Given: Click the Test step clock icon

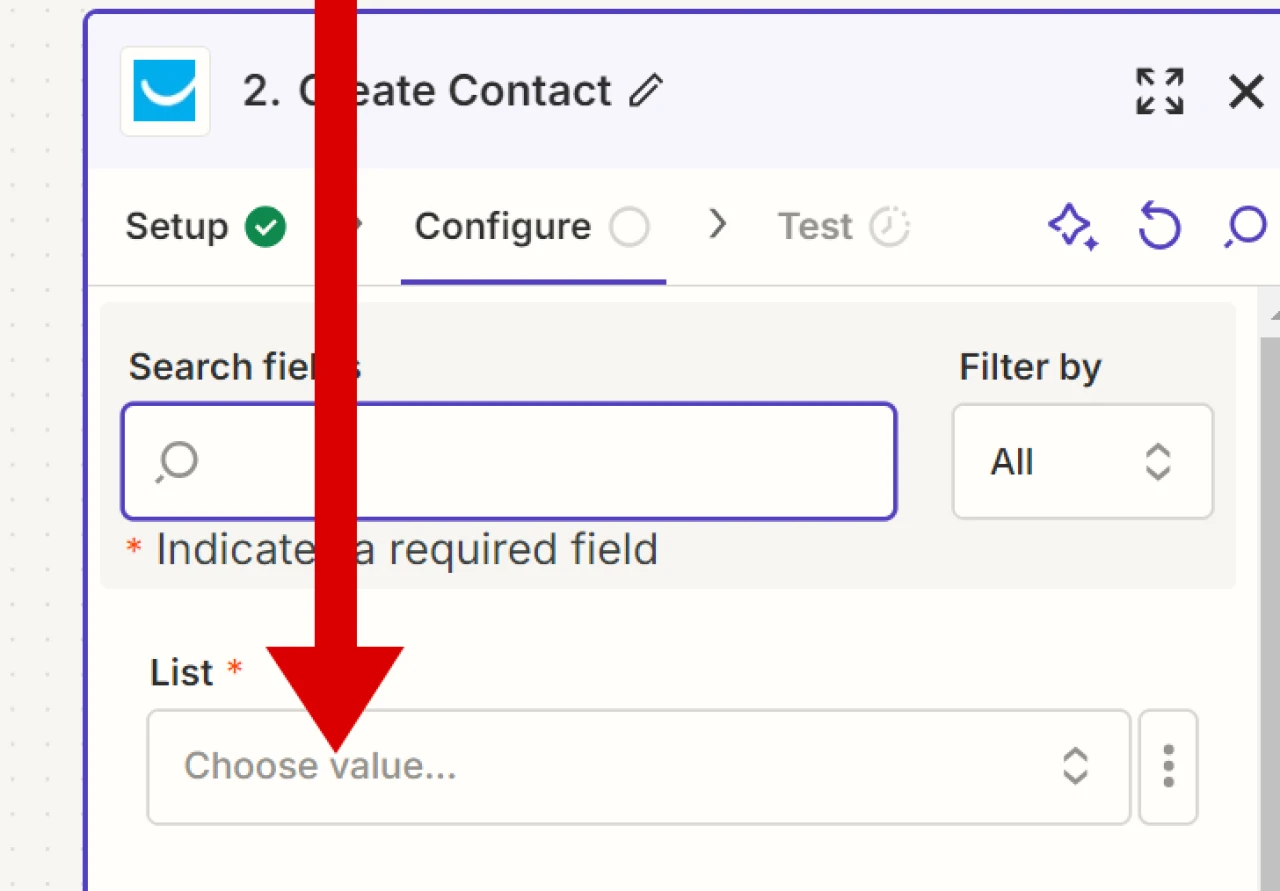Looking at the screenshot, I should [889, 227].
